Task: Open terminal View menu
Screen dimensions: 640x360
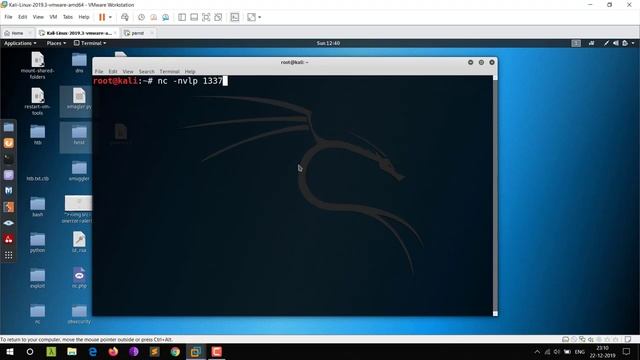Action: pyautogui.click(x=128, y=71)
